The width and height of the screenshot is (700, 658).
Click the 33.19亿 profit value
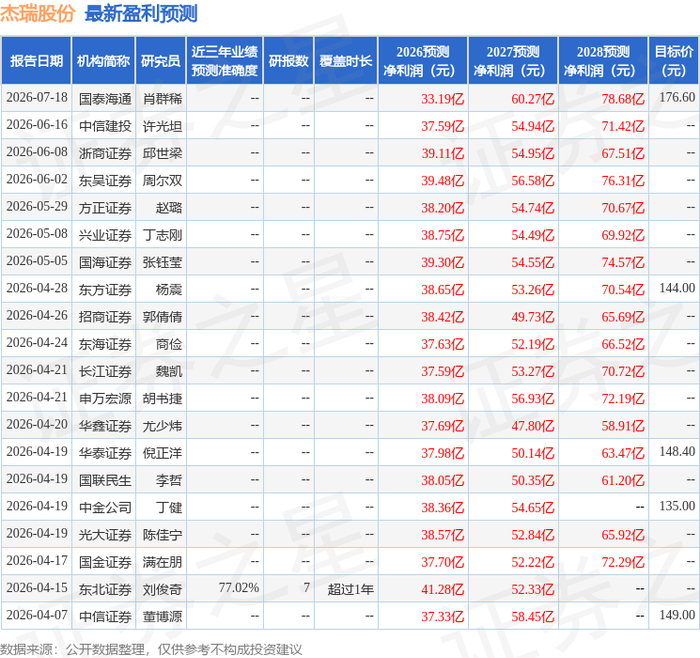442,99
